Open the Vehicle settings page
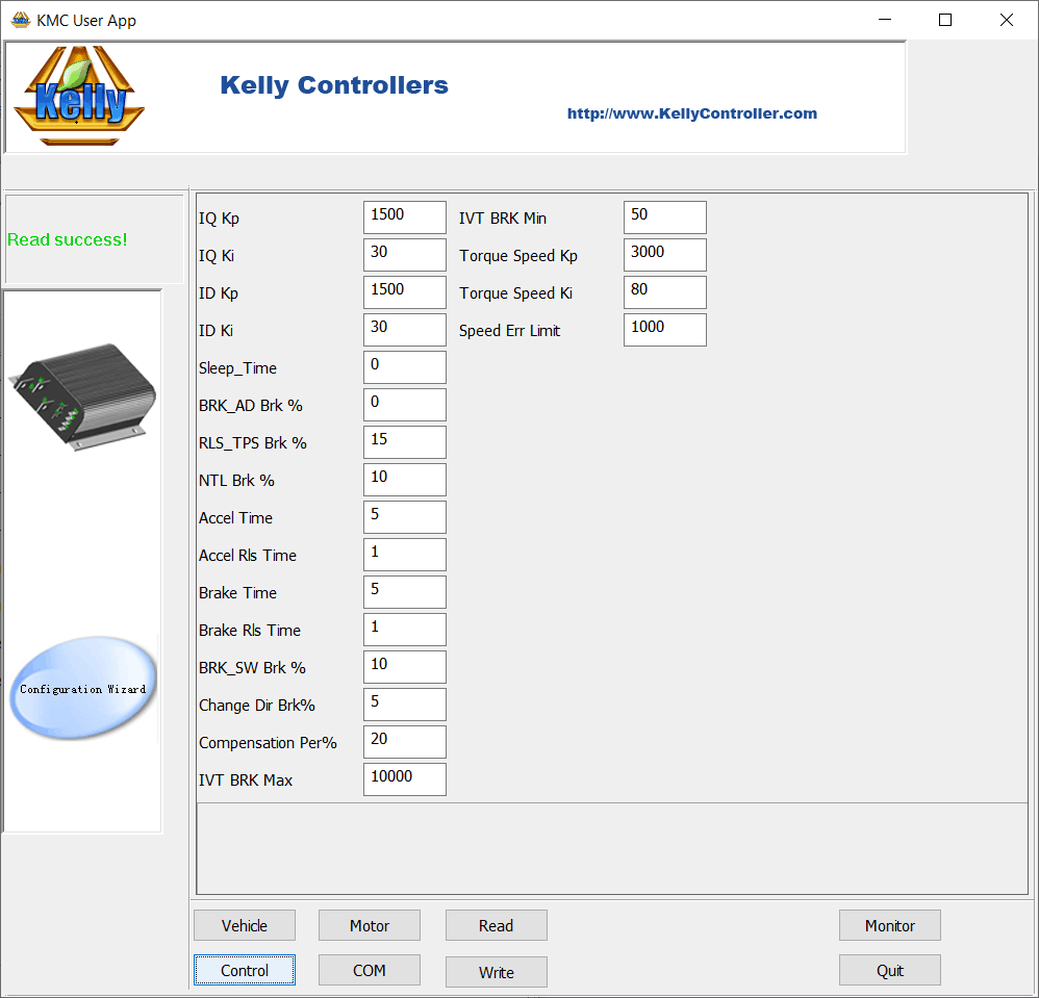 (x=245, y=925)
